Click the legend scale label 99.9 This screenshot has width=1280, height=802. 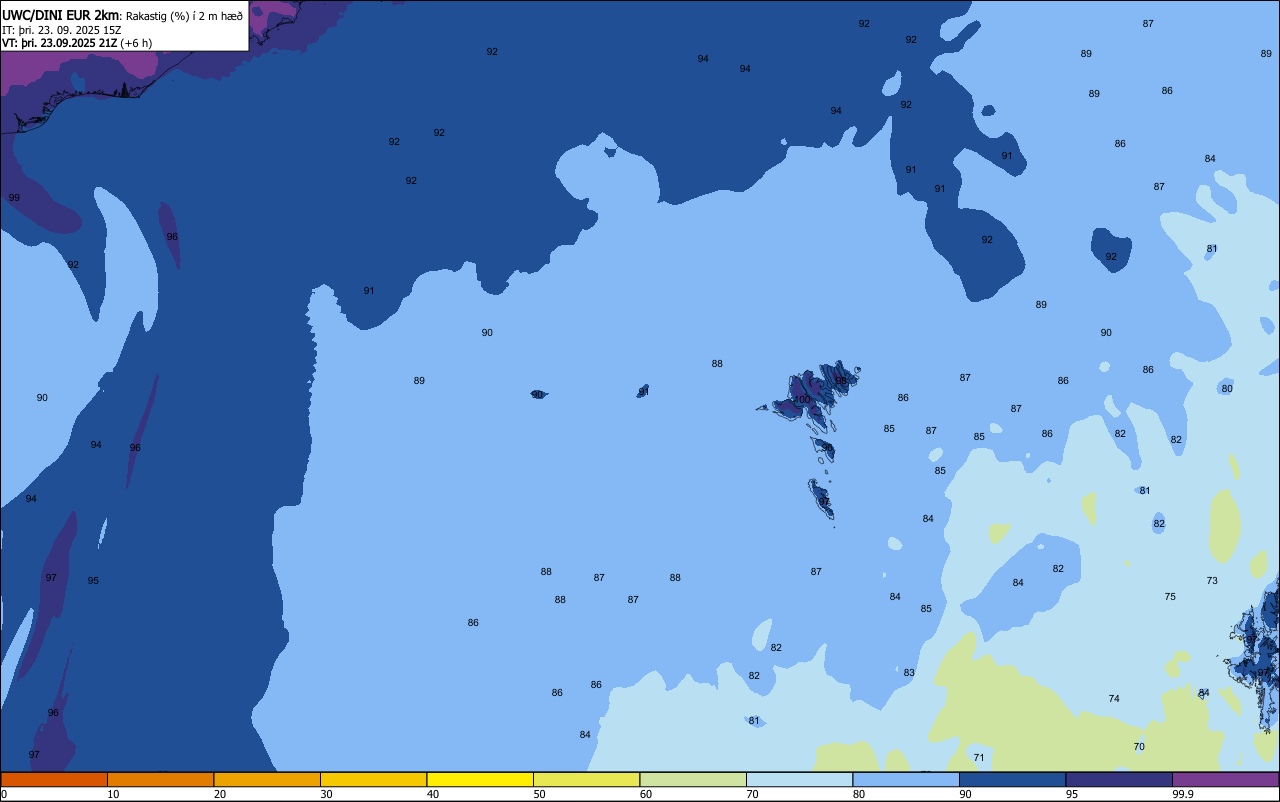pyautogui.click(x=1183, y=794)
